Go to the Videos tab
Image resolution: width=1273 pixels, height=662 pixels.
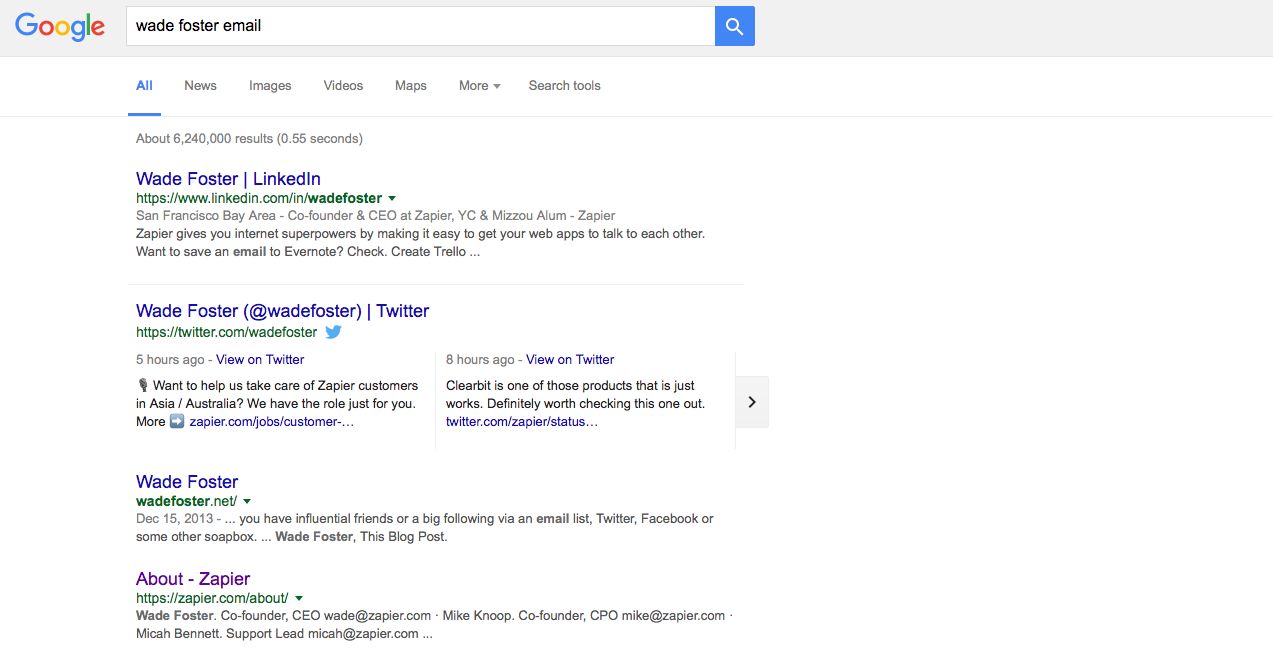click(x=343, y=86)
